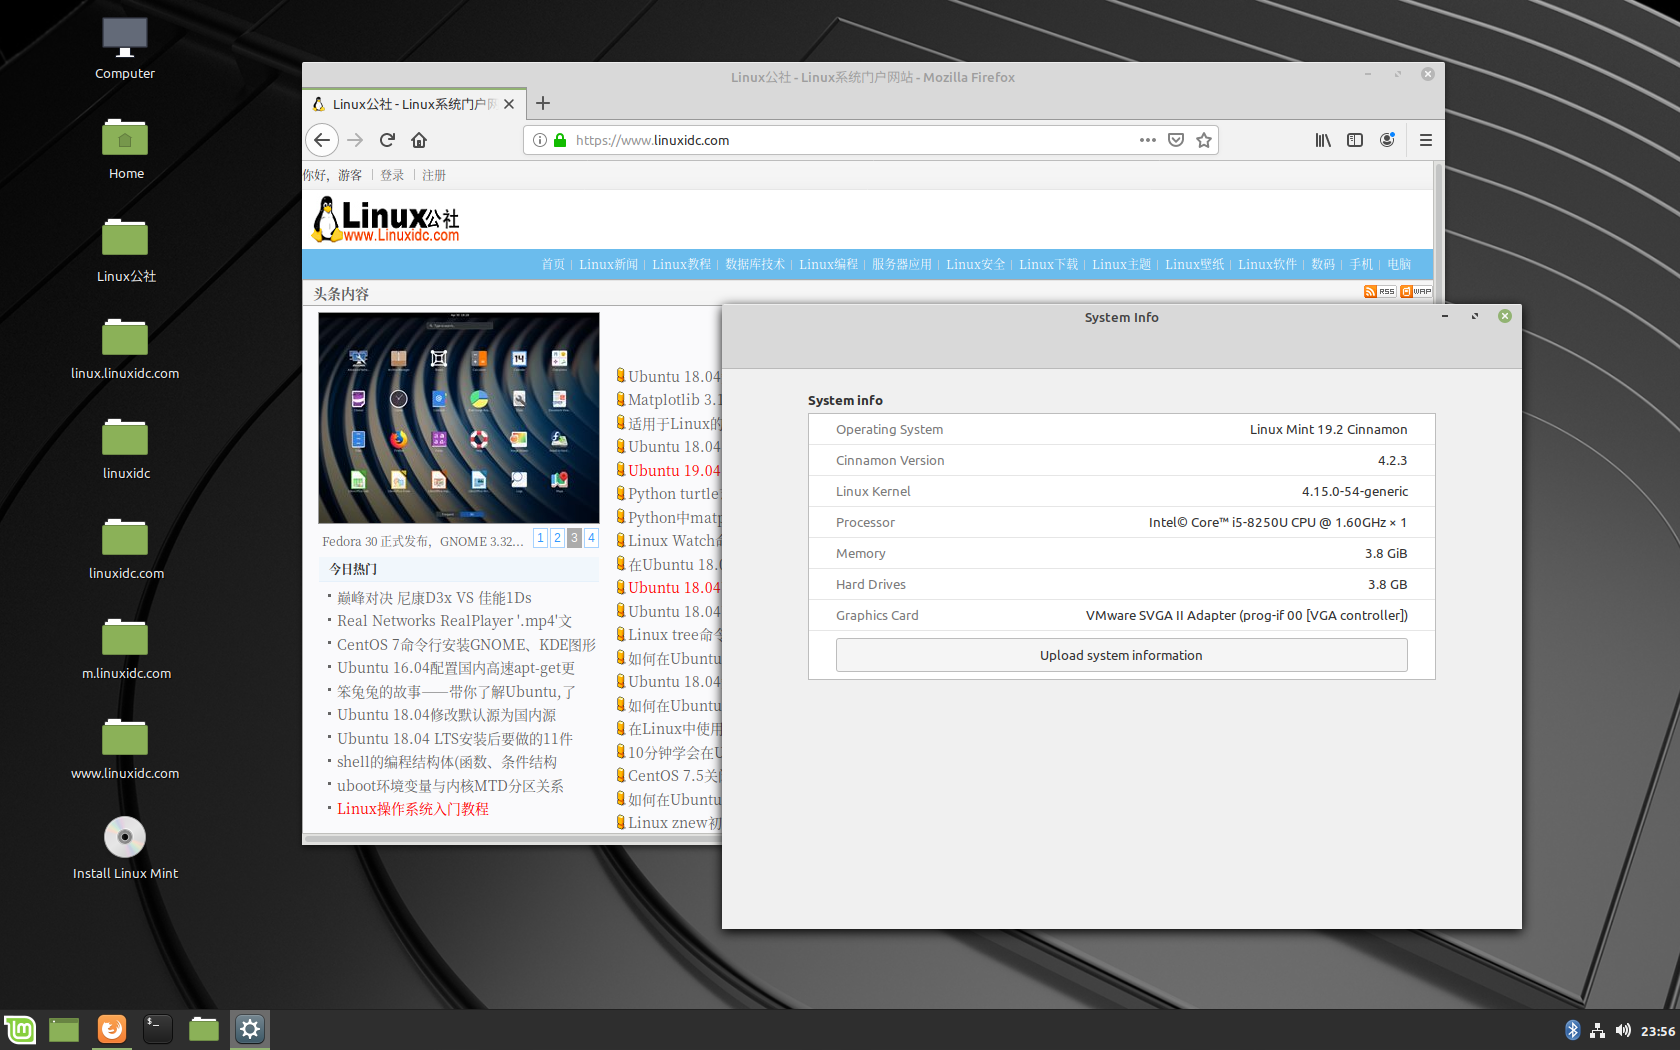Open 数据库技术 navigation item
The image size is (1680, 1050).
755,264
